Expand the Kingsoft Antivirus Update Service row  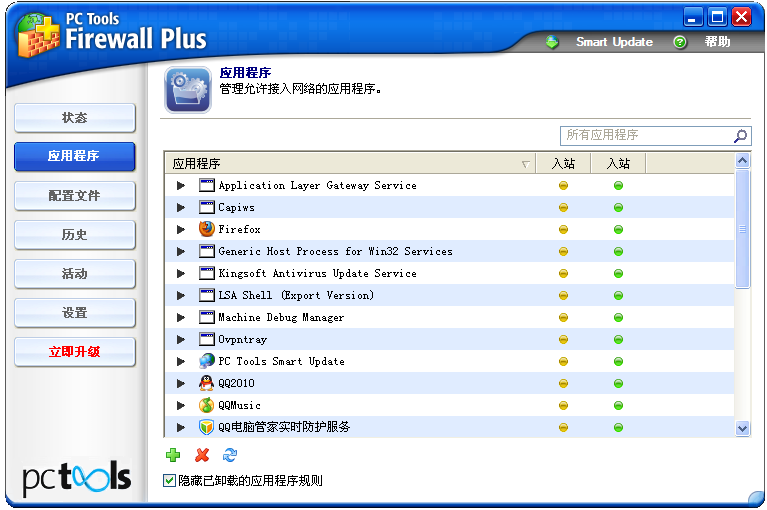(181, 274)
